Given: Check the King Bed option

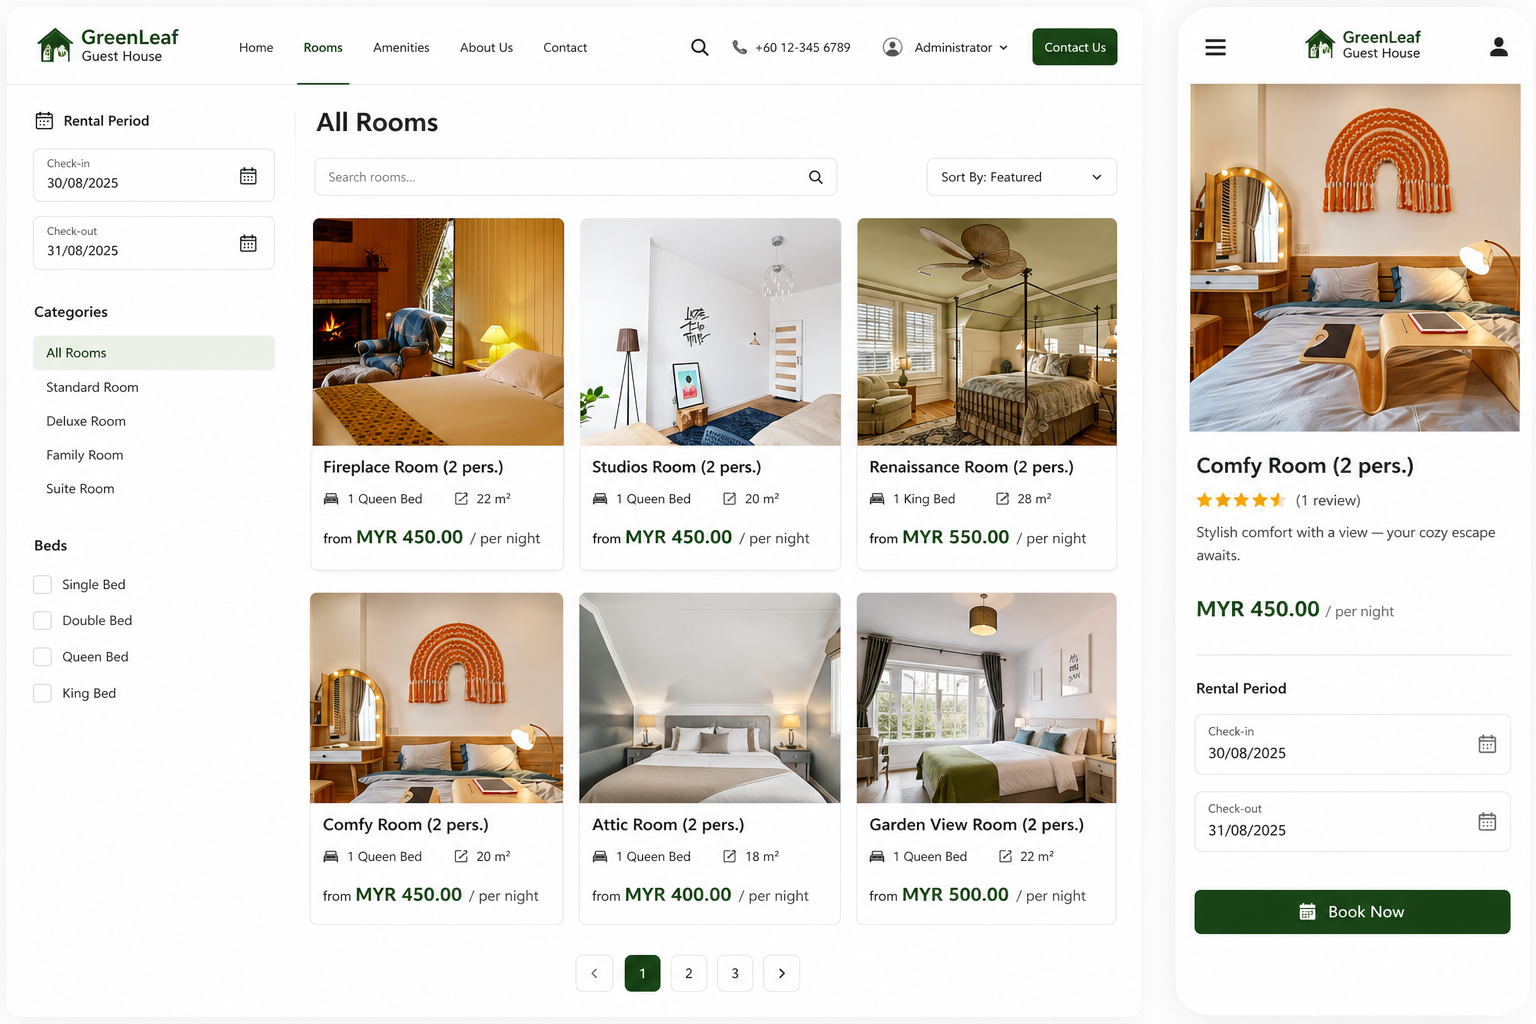Looking at the screenshot, I should click(x=42, y=693).
